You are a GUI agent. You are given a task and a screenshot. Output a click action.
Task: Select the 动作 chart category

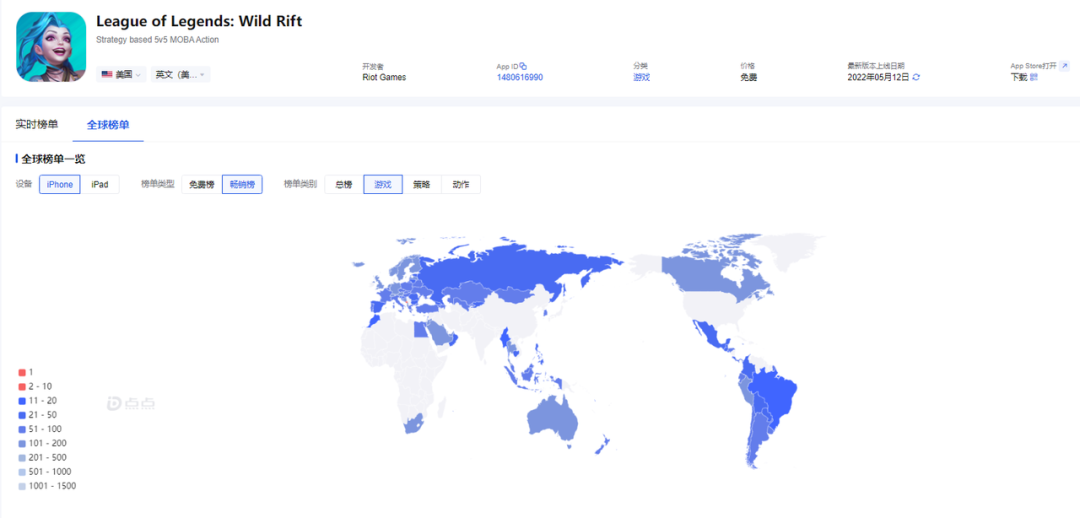click(x=461, y=185)
